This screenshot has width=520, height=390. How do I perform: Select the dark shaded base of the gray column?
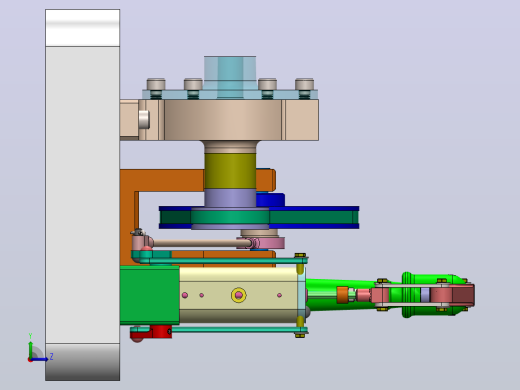click(x=83, y=362)
